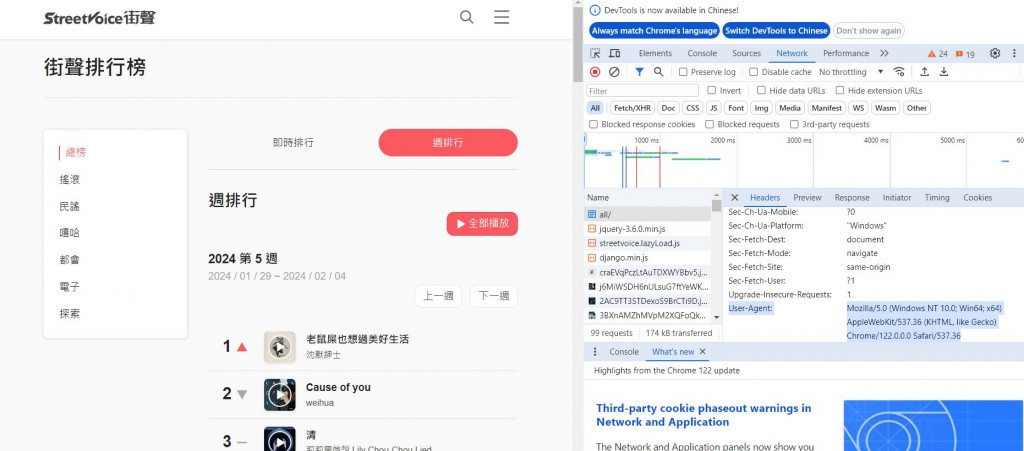Switch to 即時排行 realtime chart tab
The image size is (1024, 451).
tap(293, 142)
